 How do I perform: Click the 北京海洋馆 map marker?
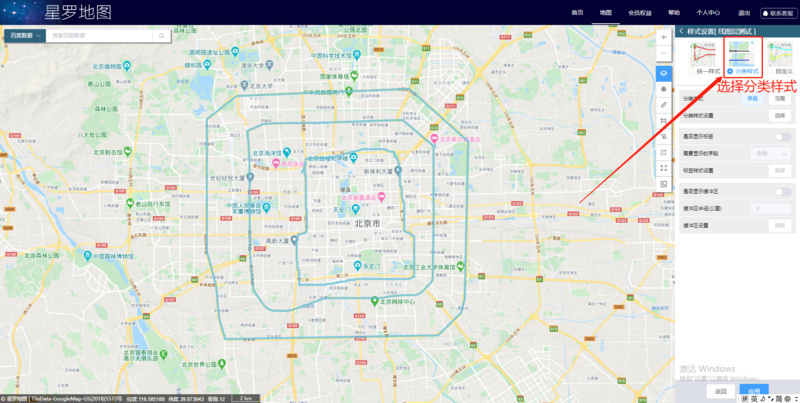tap(287, 152)
